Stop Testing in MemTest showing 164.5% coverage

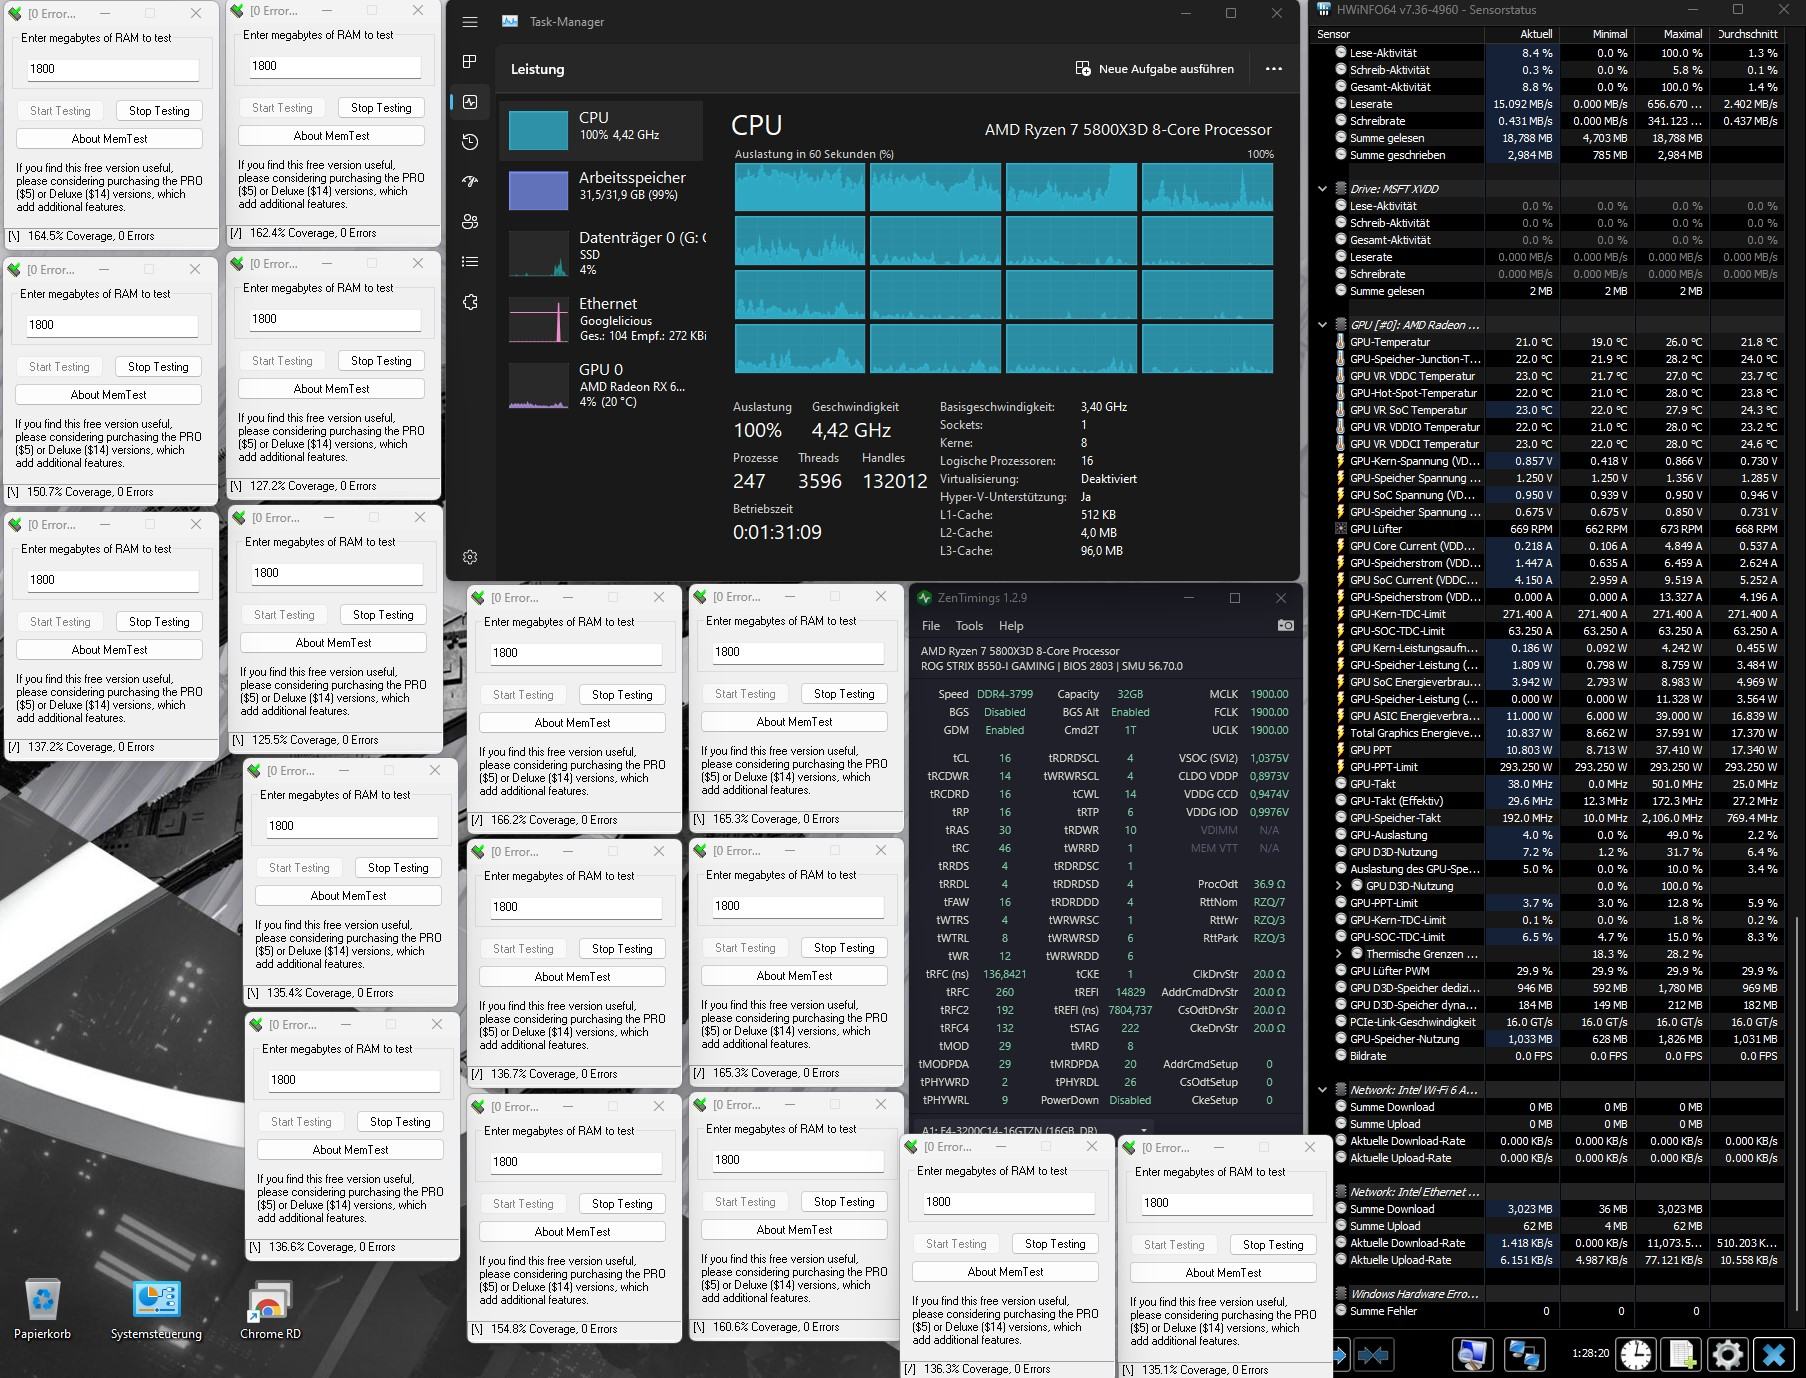coord(159,111)
